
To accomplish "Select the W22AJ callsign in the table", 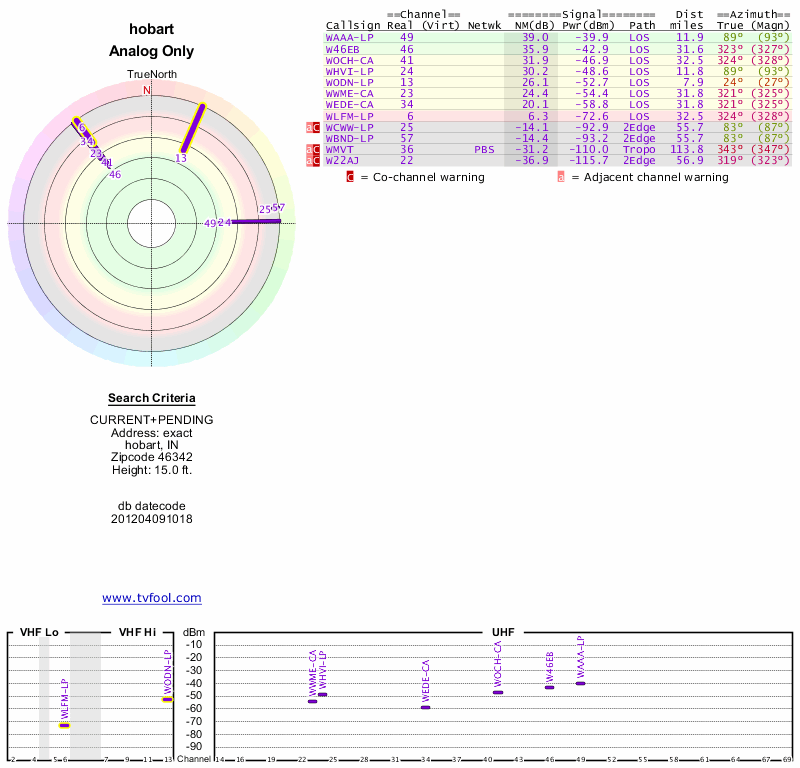I will 342,161.
